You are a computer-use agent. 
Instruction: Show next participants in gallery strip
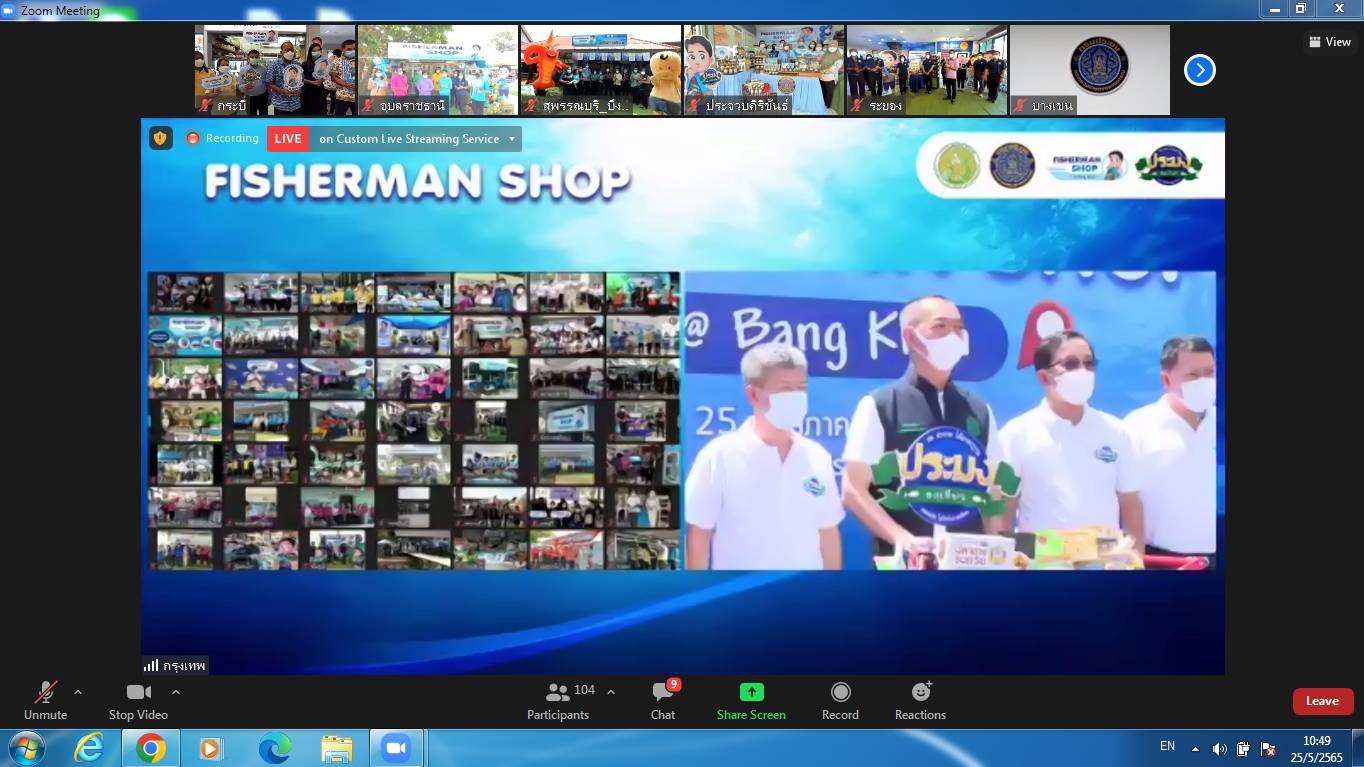pos(1199,70)
